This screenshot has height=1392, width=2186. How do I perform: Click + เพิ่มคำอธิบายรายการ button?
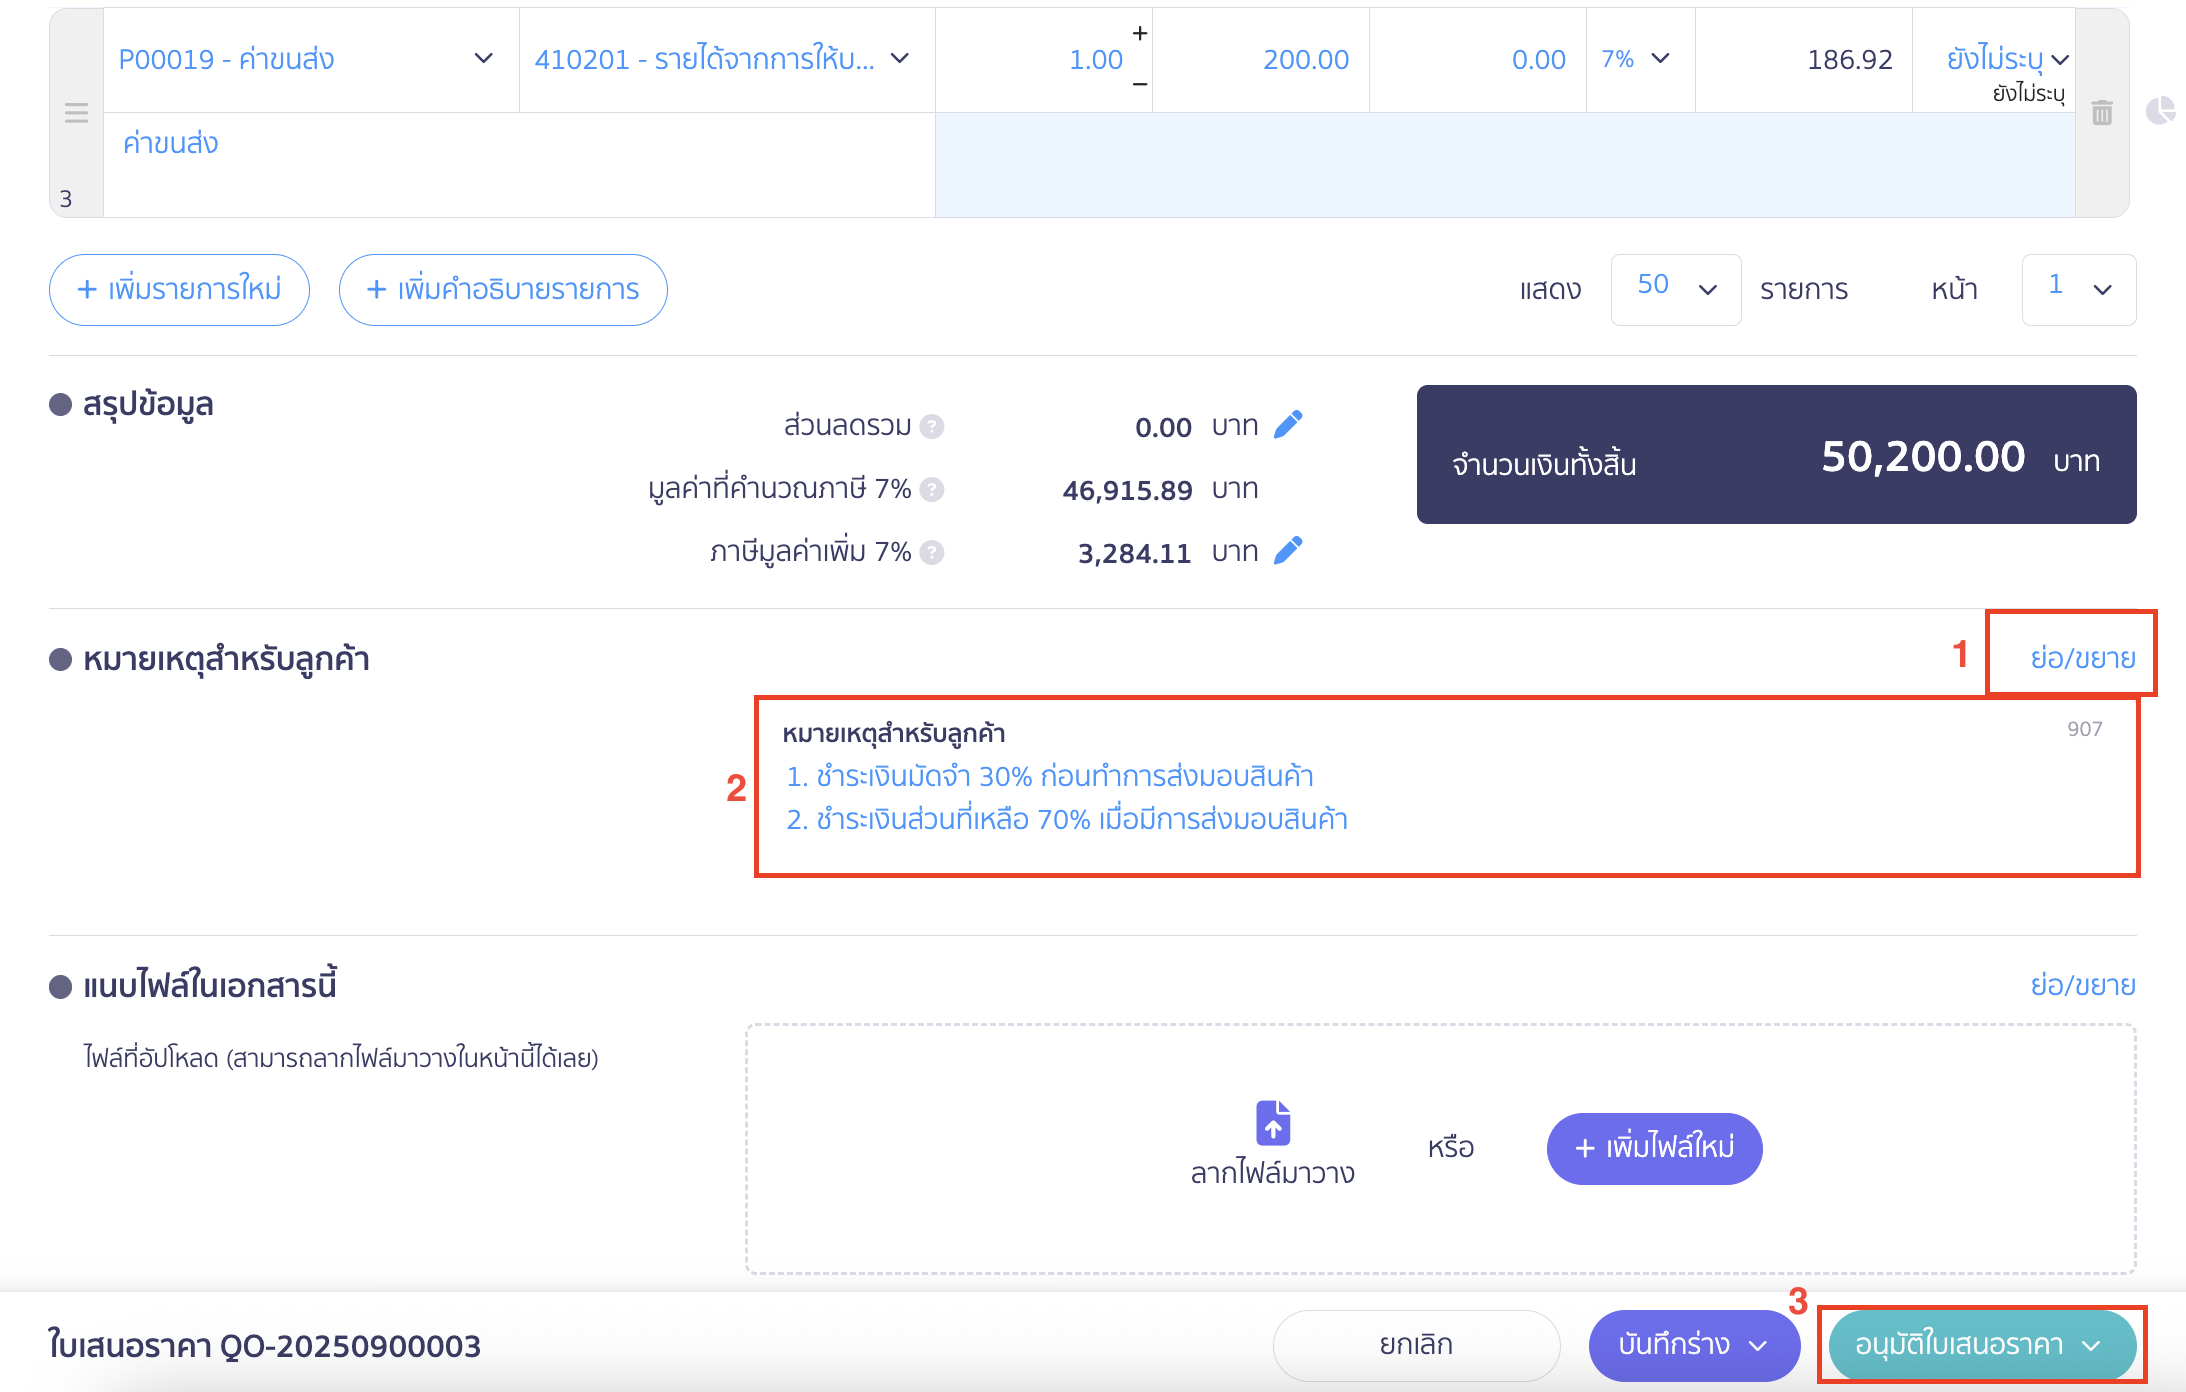click(503, 290)
